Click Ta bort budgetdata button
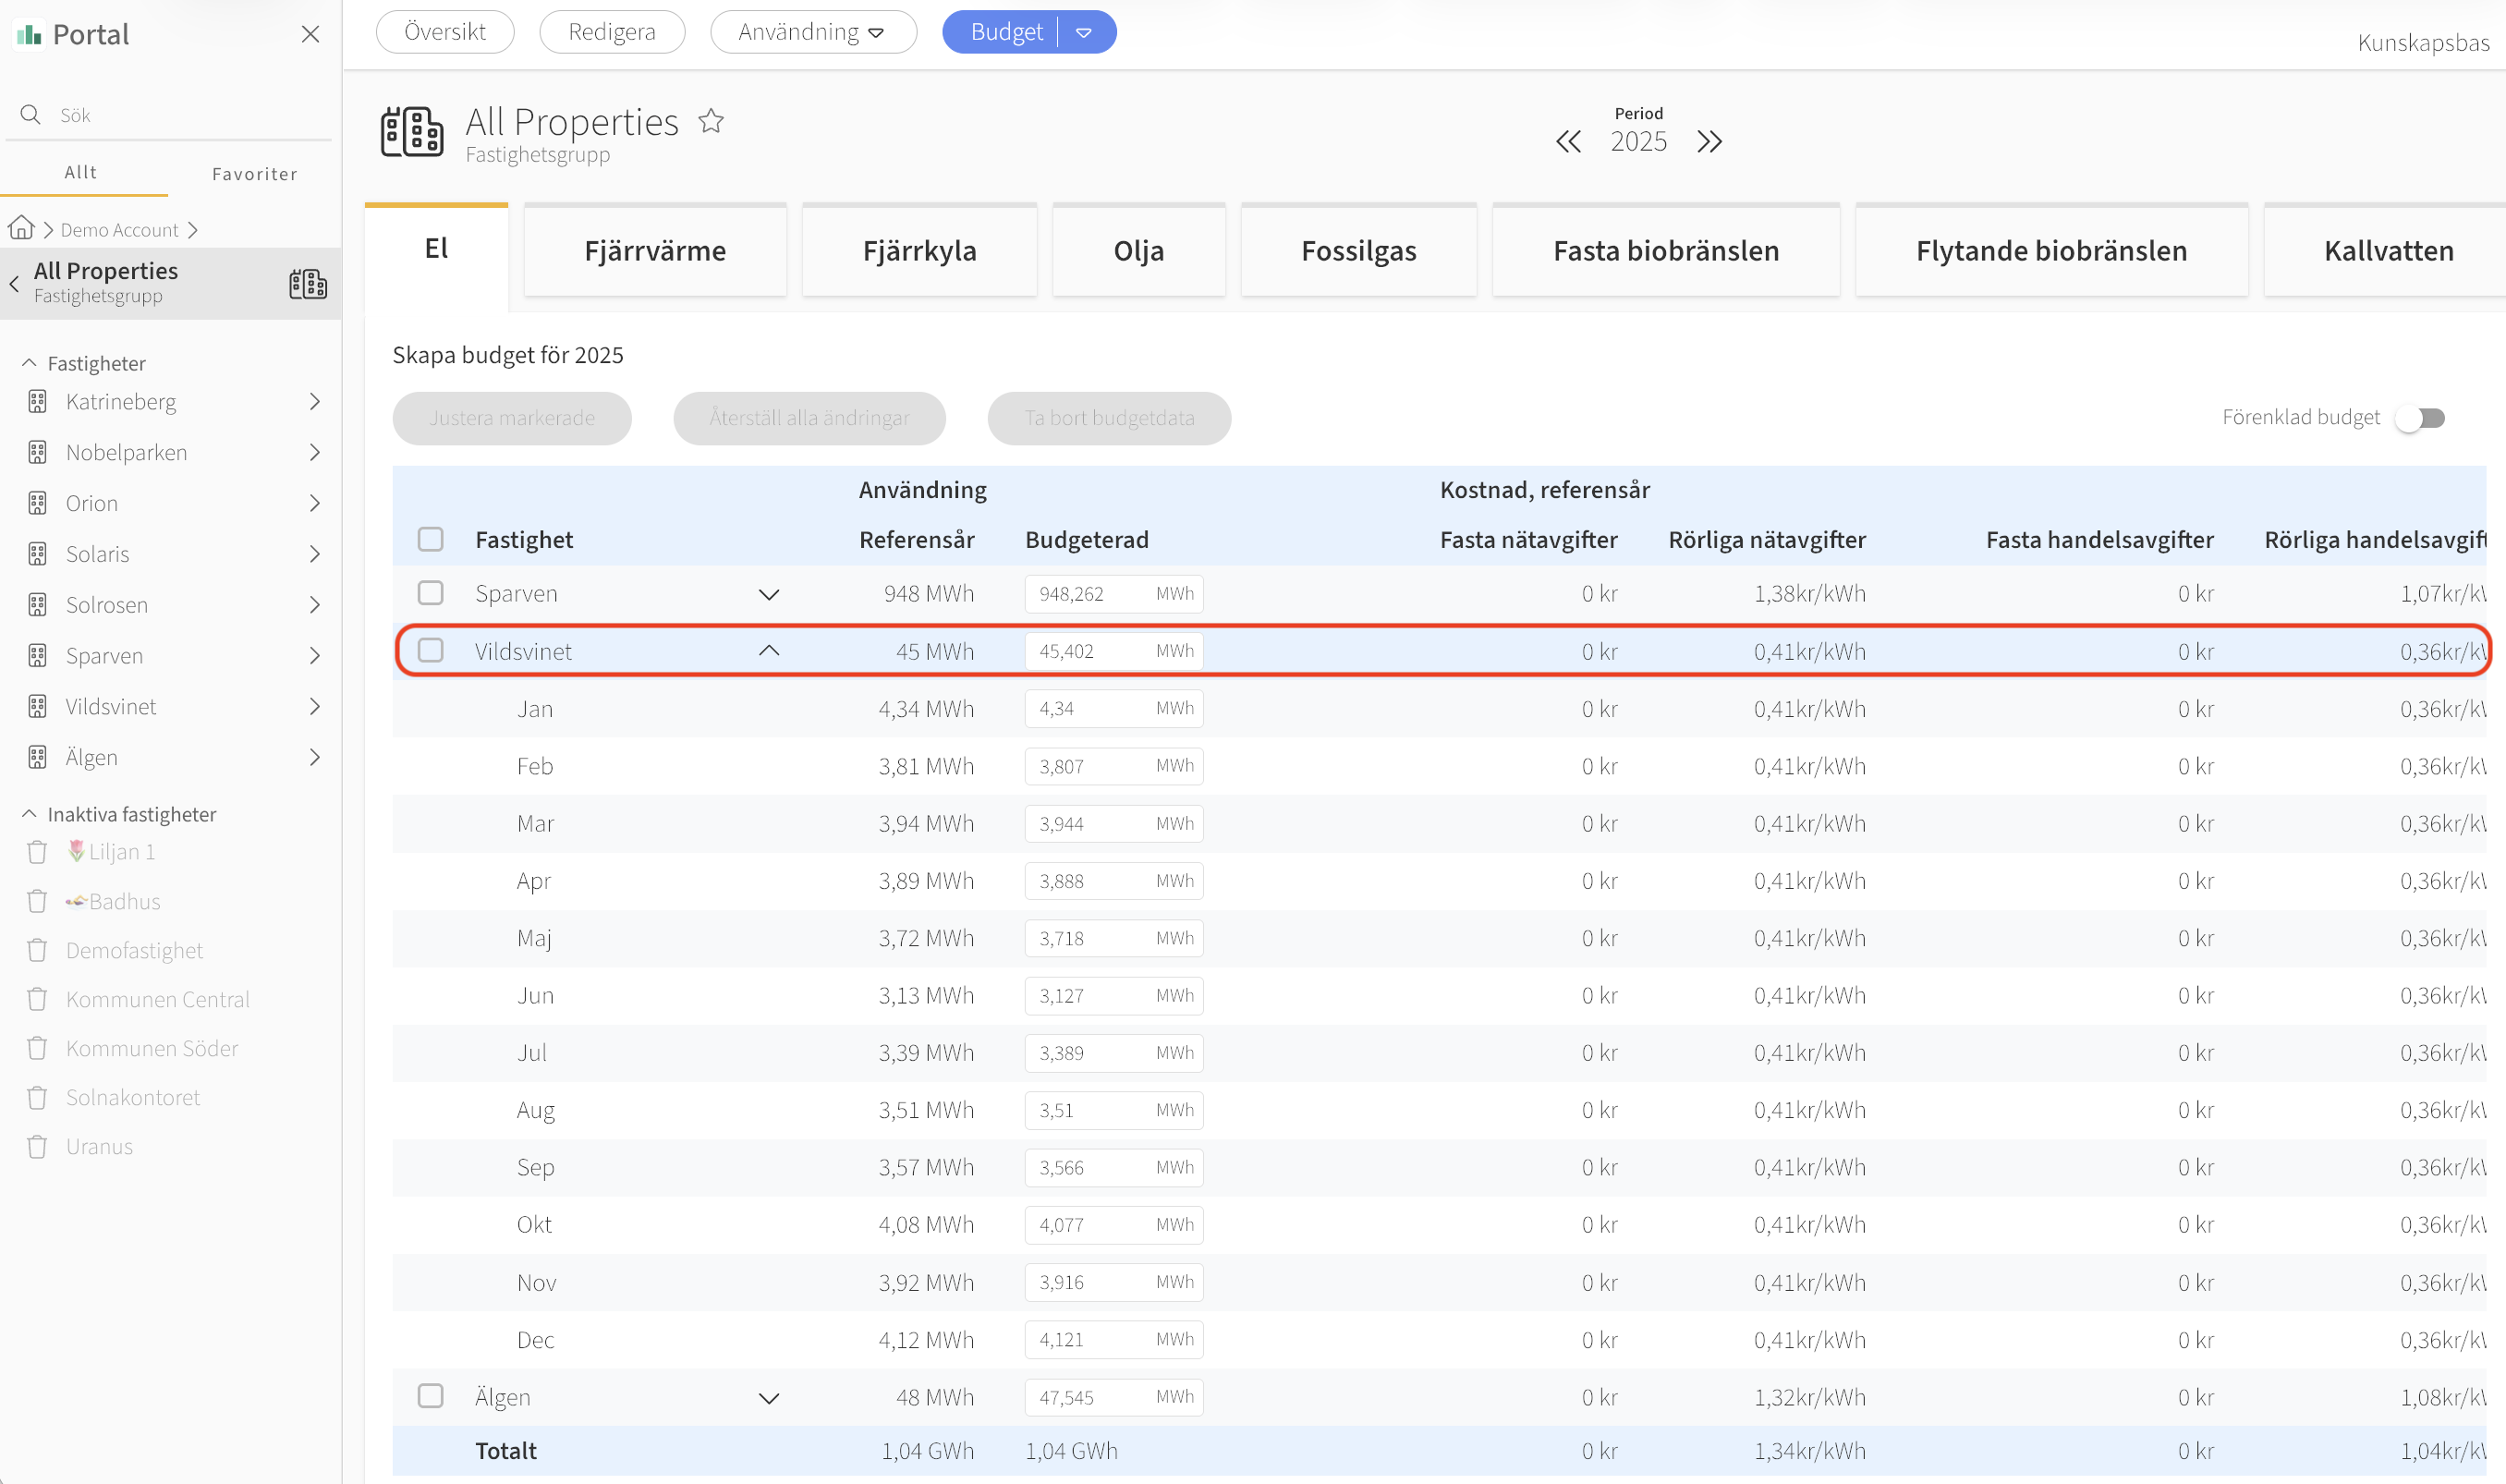Viewport: 2506px width, 1484px height. (1109, 418)
